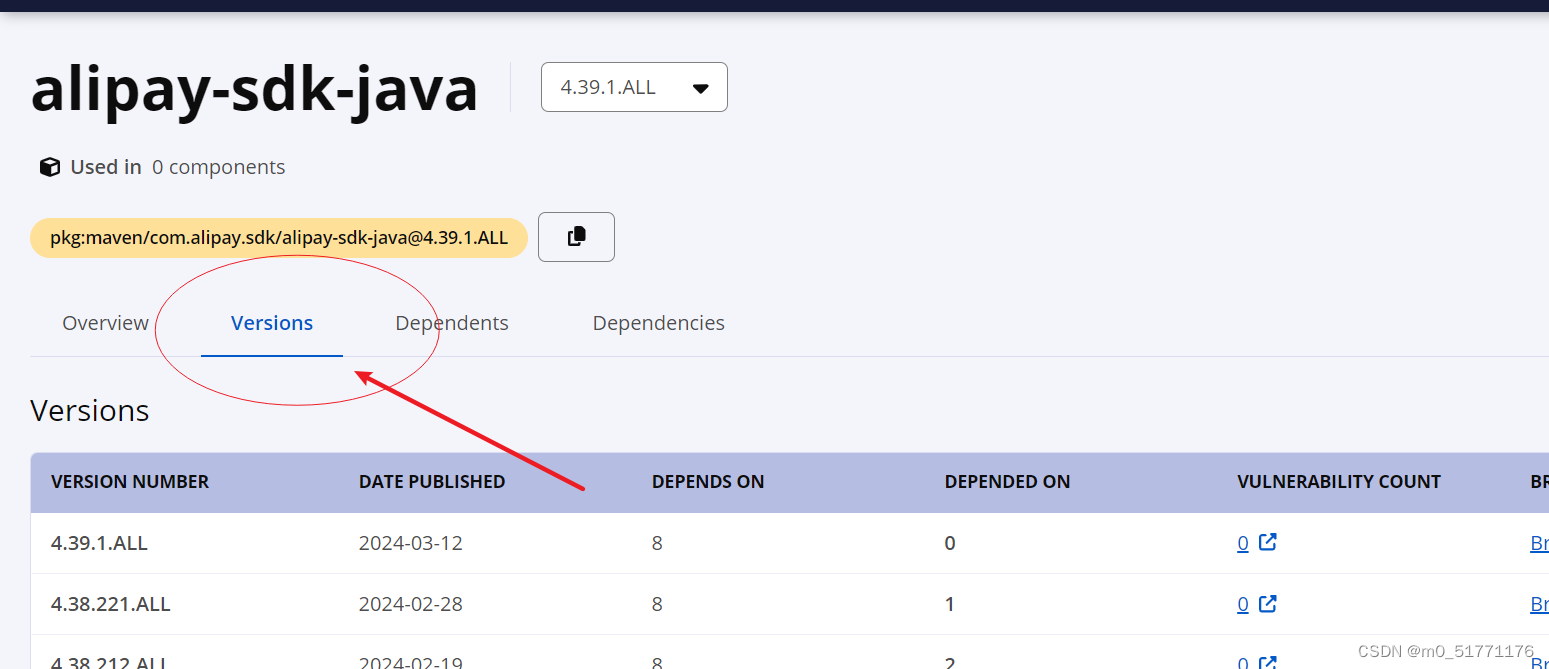Open the Dependencies tab
The height and width of the screenshot is (669, 1549).
pos(659,323)
